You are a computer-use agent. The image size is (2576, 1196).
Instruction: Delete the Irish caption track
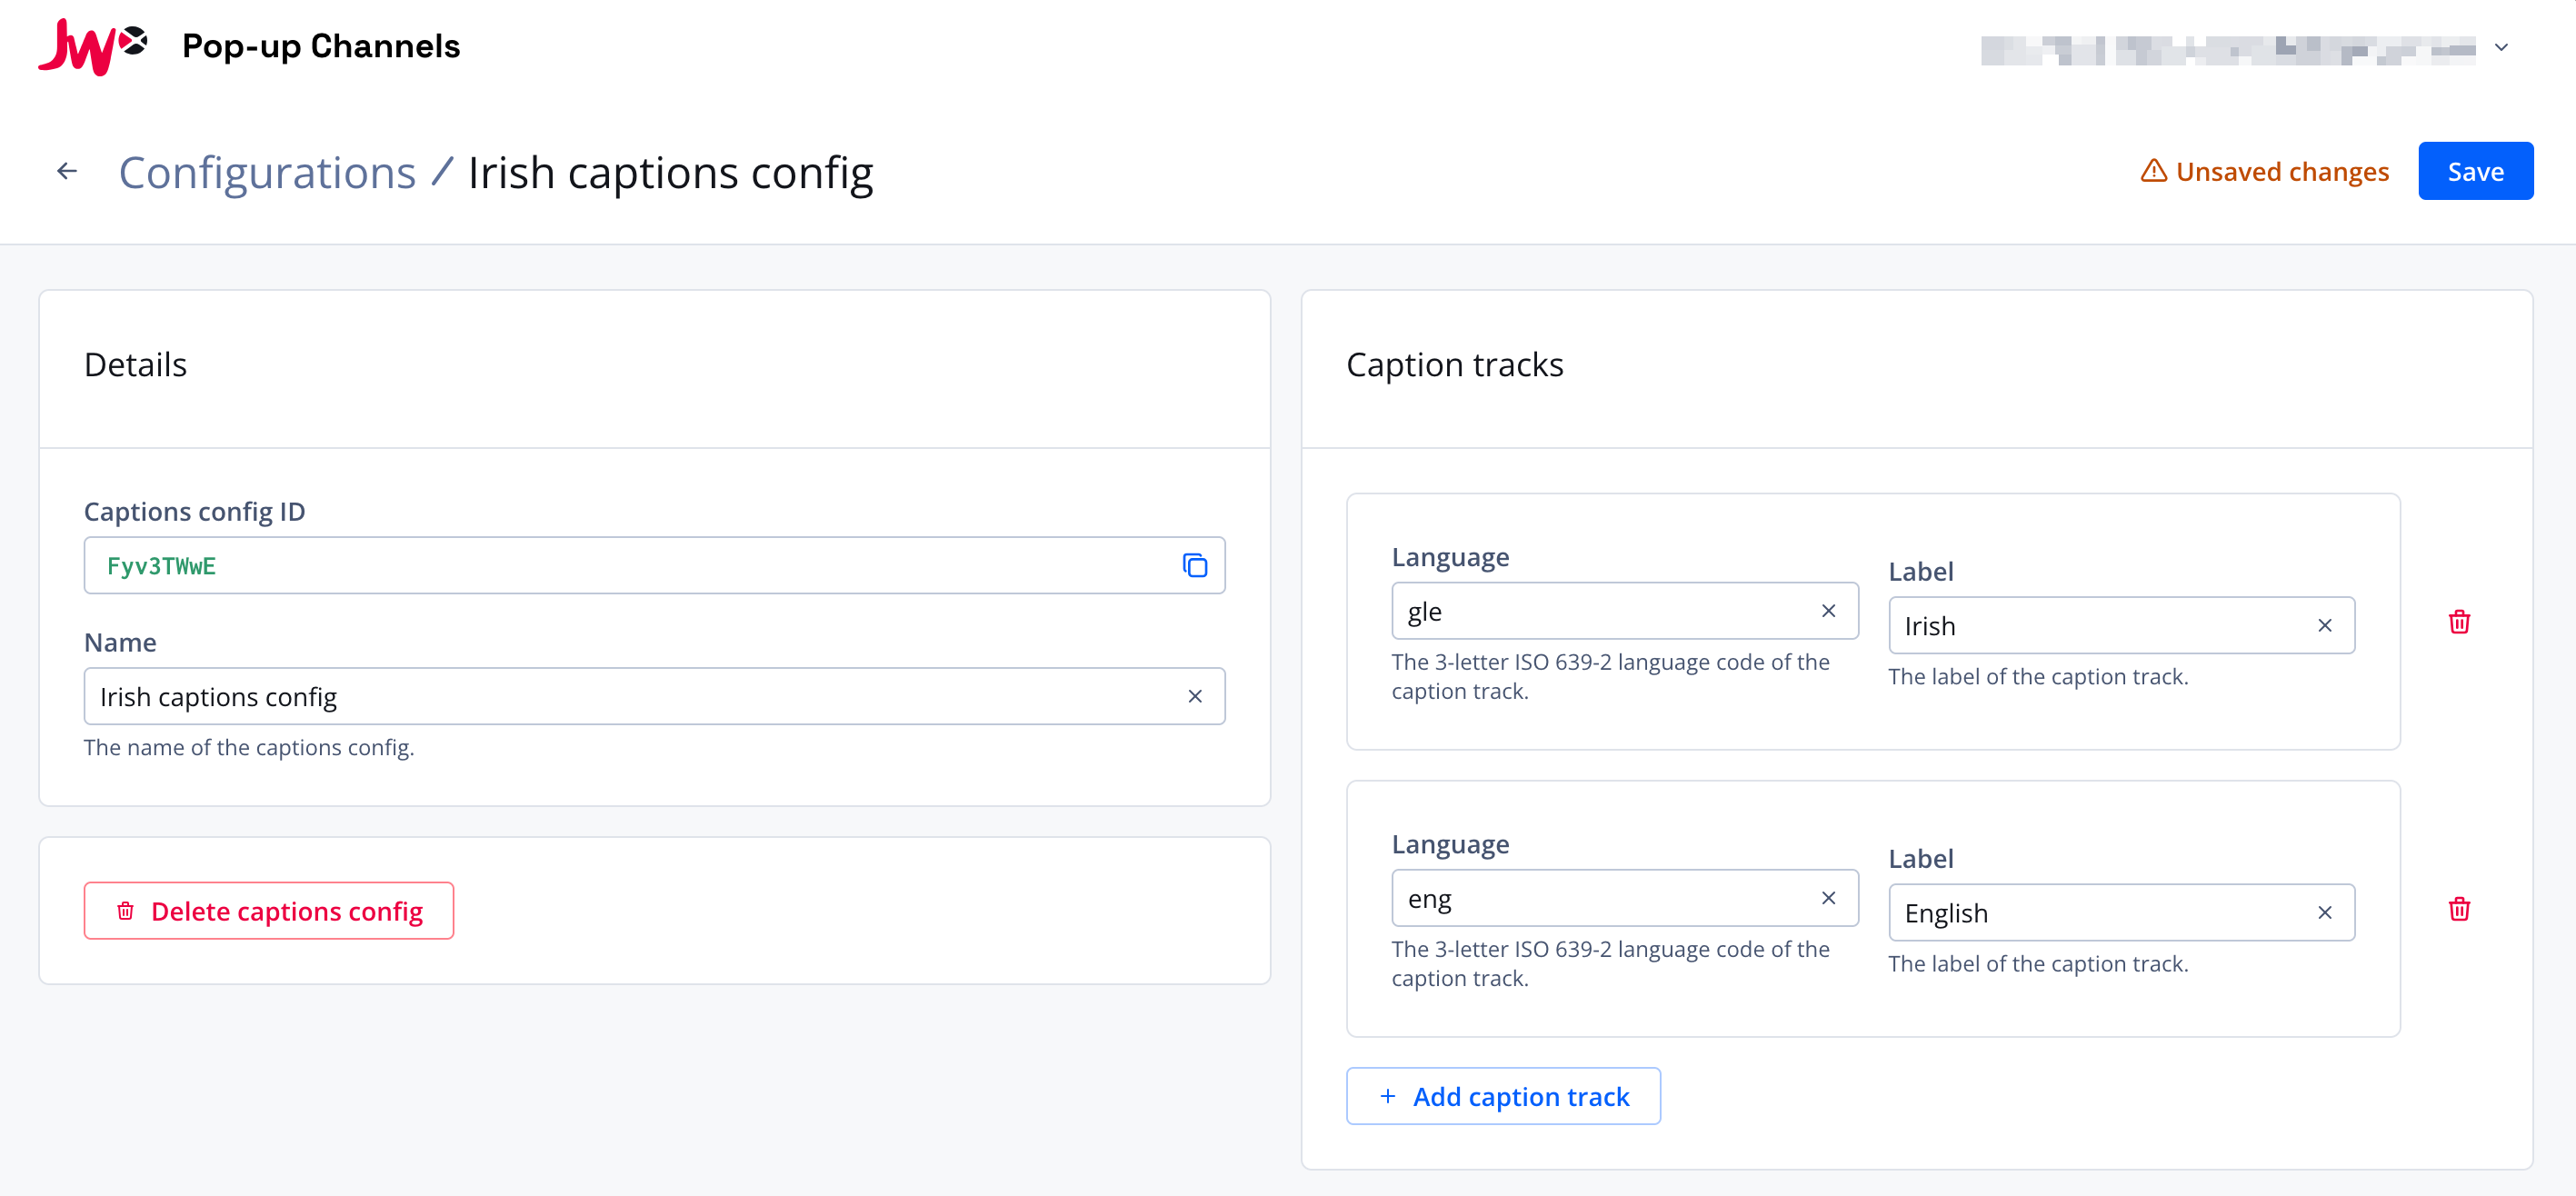tap(2459, 622)
